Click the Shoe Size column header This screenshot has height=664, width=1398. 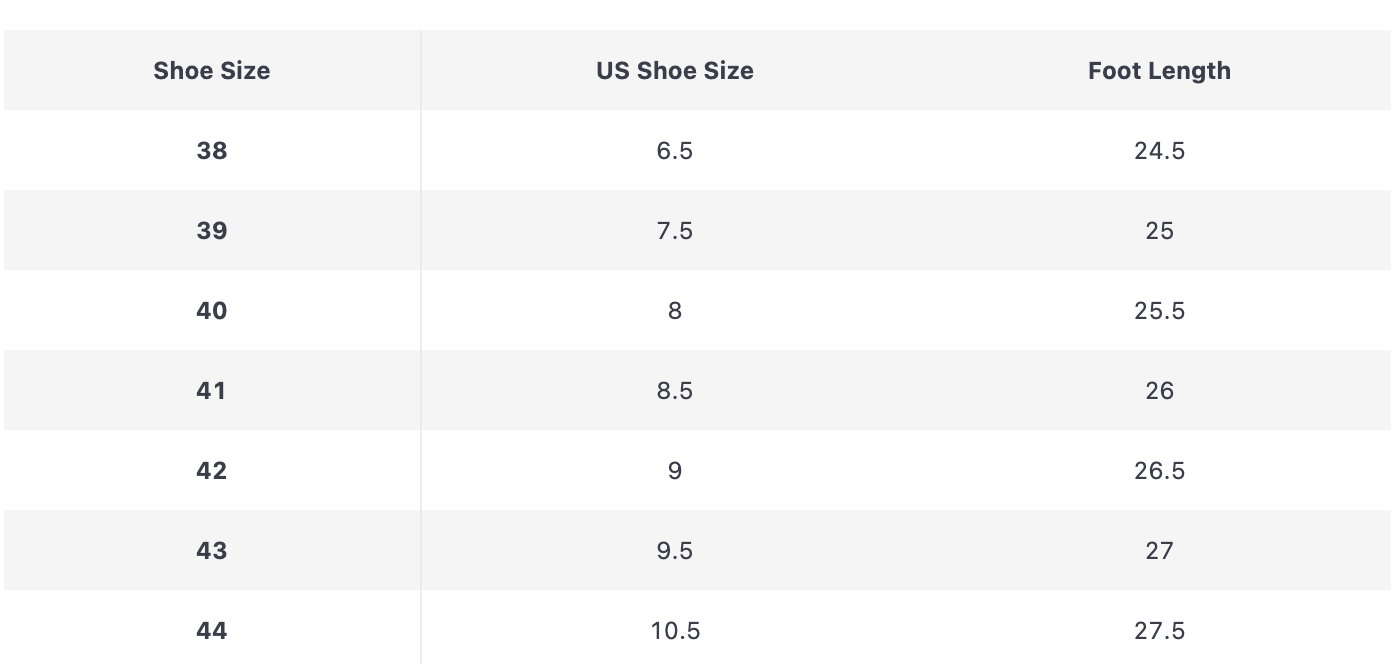pos(211,71)
